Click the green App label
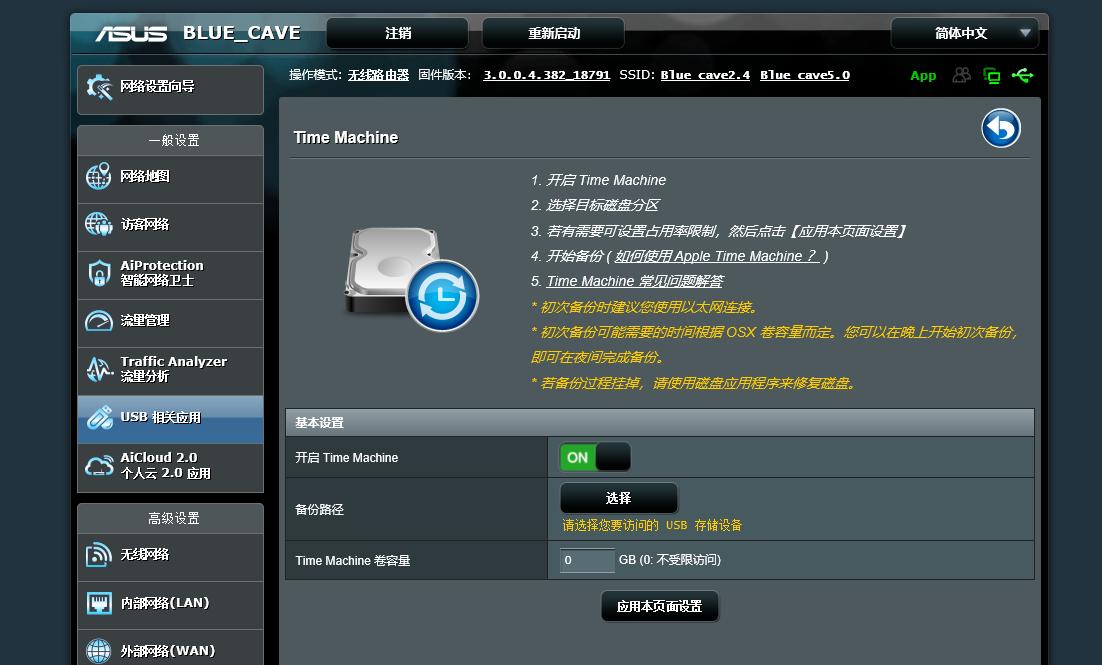Viewport: 1102px width, 665px height. pyautogui.click(x=923, y=76)
